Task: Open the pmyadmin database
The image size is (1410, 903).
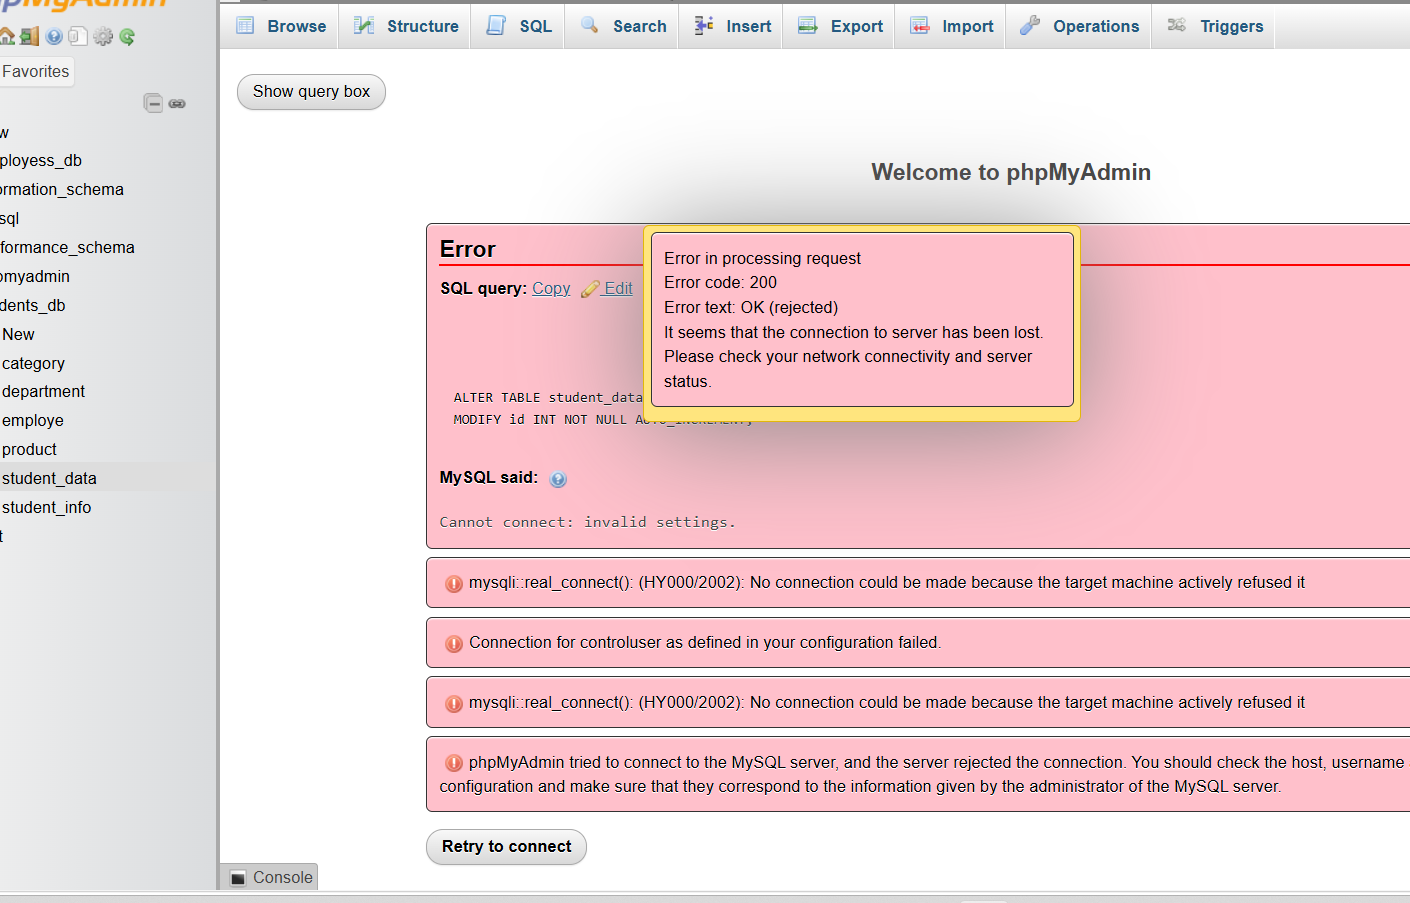Action: [x=35, y=276]
